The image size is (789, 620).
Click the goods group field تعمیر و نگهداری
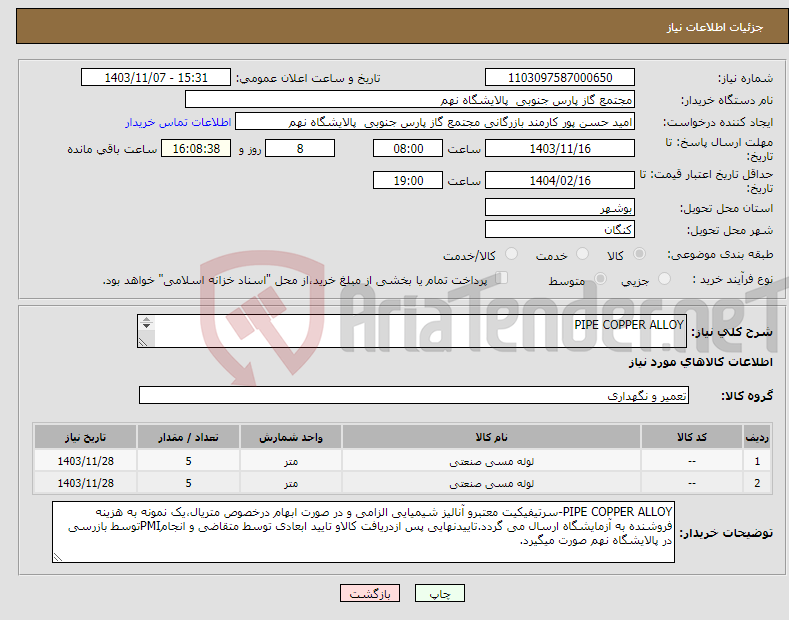click(414, 396)
